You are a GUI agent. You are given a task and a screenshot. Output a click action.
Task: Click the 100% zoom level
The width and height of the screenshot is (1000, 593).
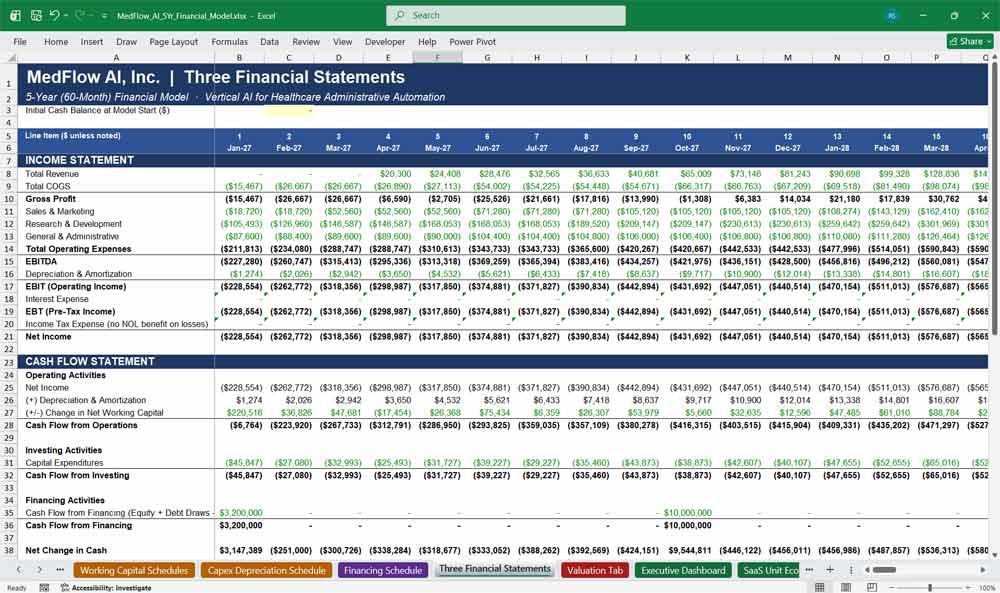(987, 587)
